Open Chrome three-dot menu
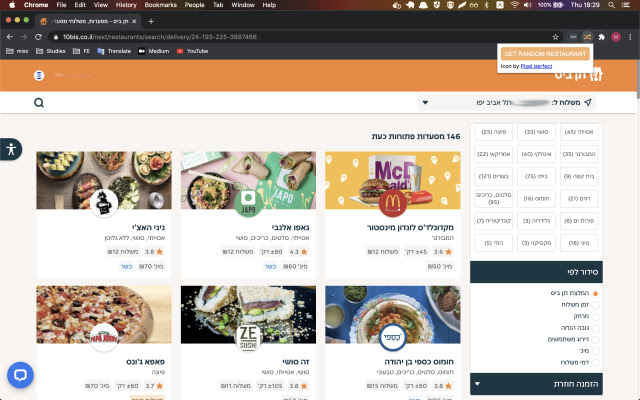 click(x=630, y=37)
